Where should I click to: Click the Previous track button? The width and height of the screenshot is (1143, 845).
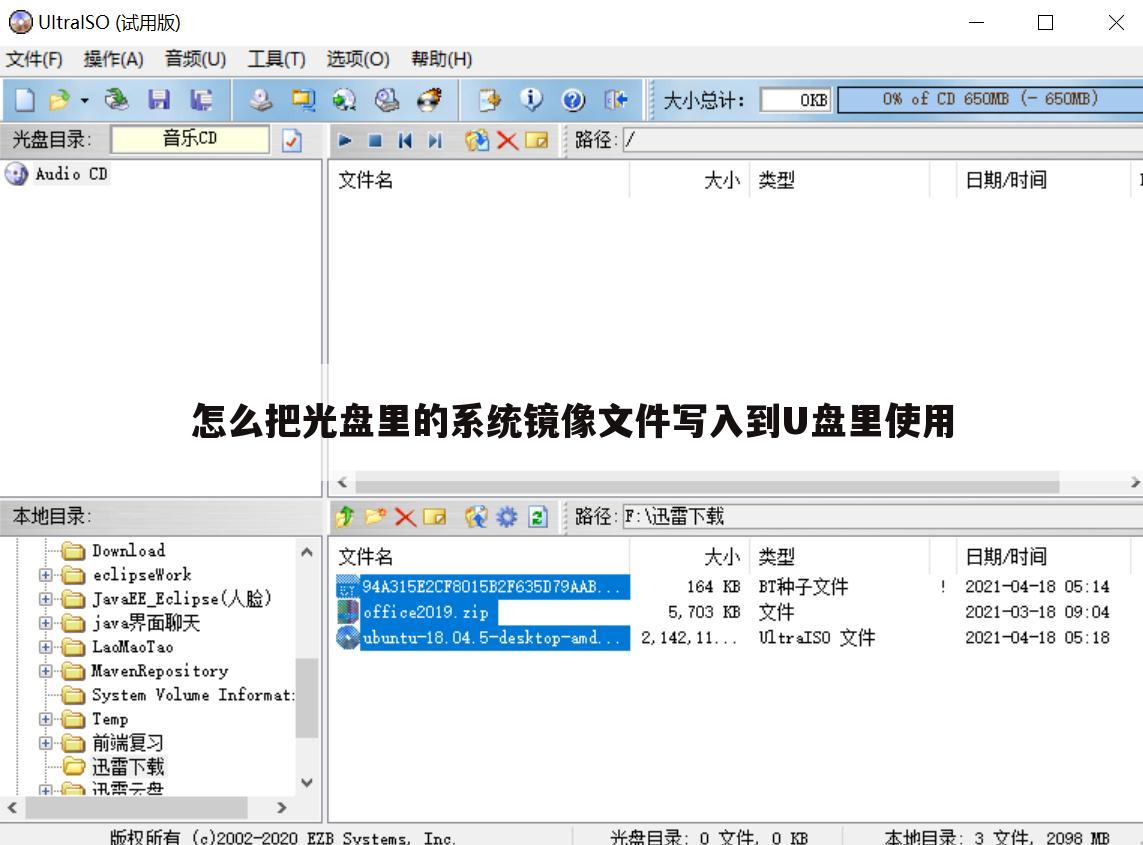[x=405, y=140]
